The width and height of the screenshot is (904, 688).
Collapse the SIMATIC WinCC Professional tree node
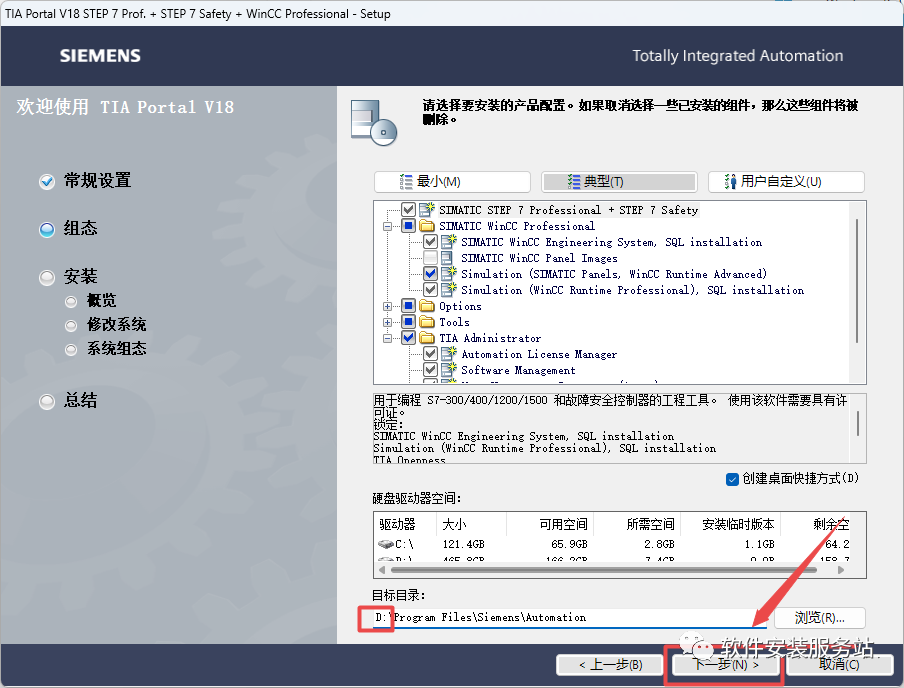tap(387, 226)
